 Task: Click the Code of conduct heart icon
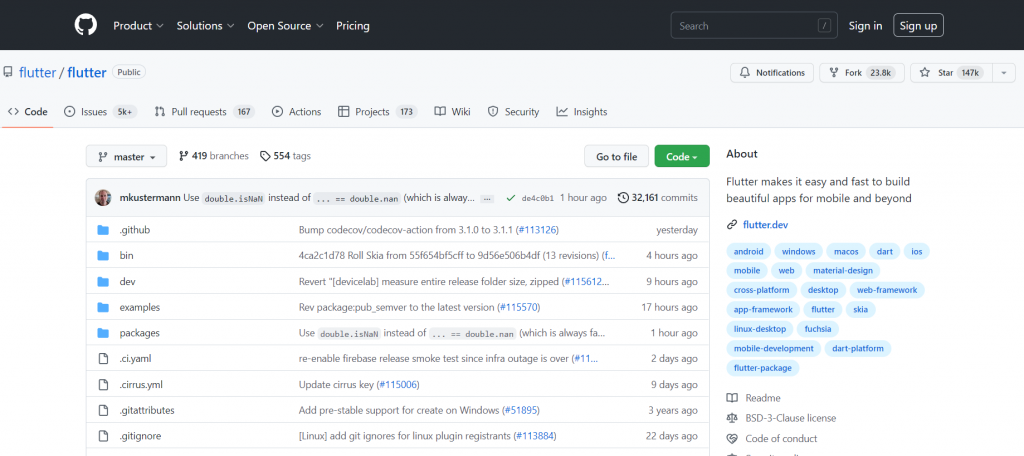732,438
